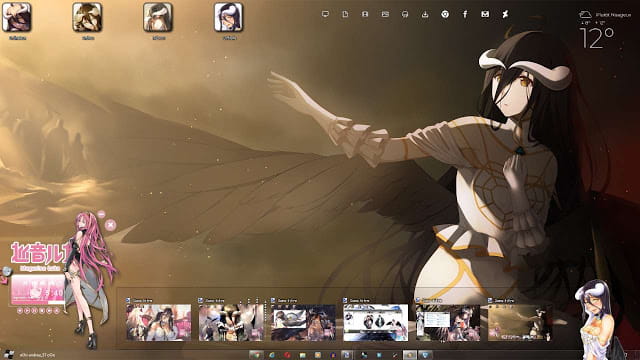
Task: Click the pink progress bar of music player
Action: coord(38,302)
